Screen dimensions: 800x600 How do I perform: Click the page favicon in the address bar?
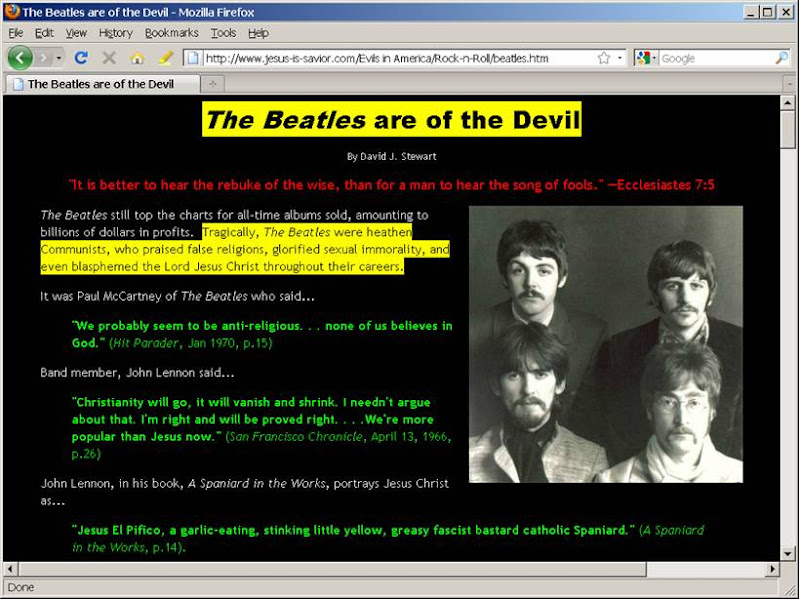click(192, 58)
